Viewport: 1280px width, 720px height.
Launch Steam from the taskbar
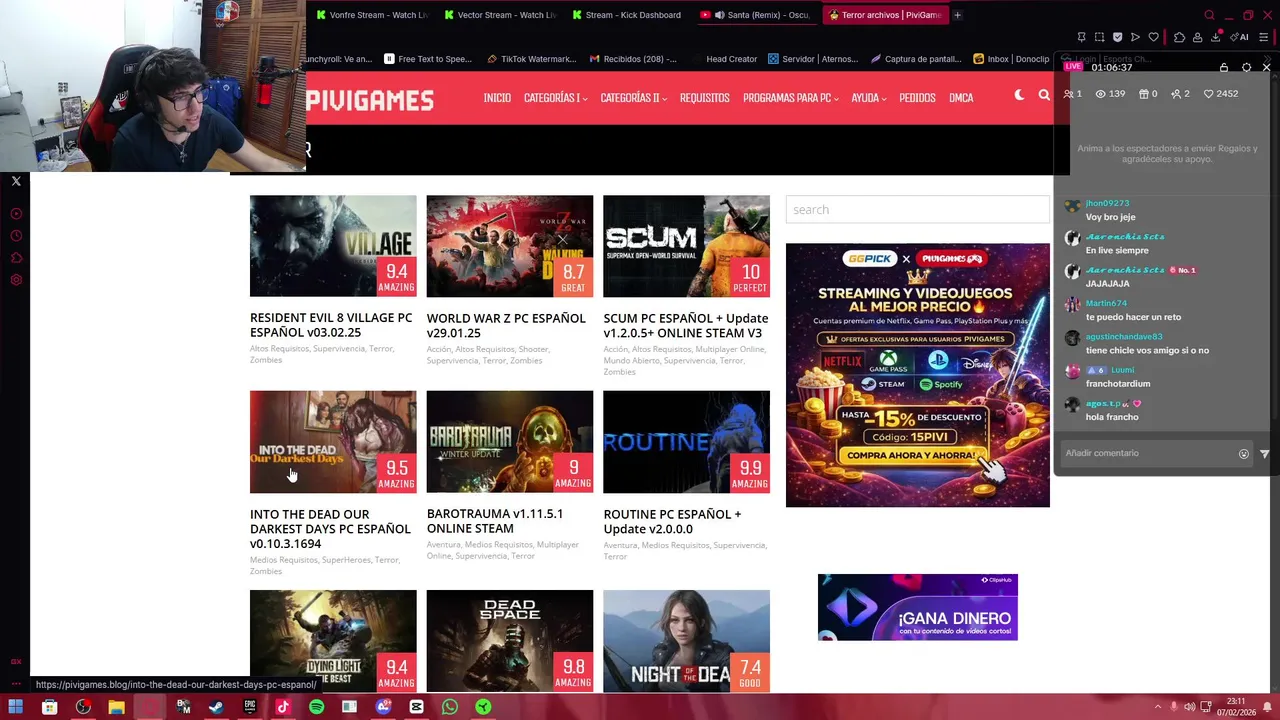coord(216,707)
